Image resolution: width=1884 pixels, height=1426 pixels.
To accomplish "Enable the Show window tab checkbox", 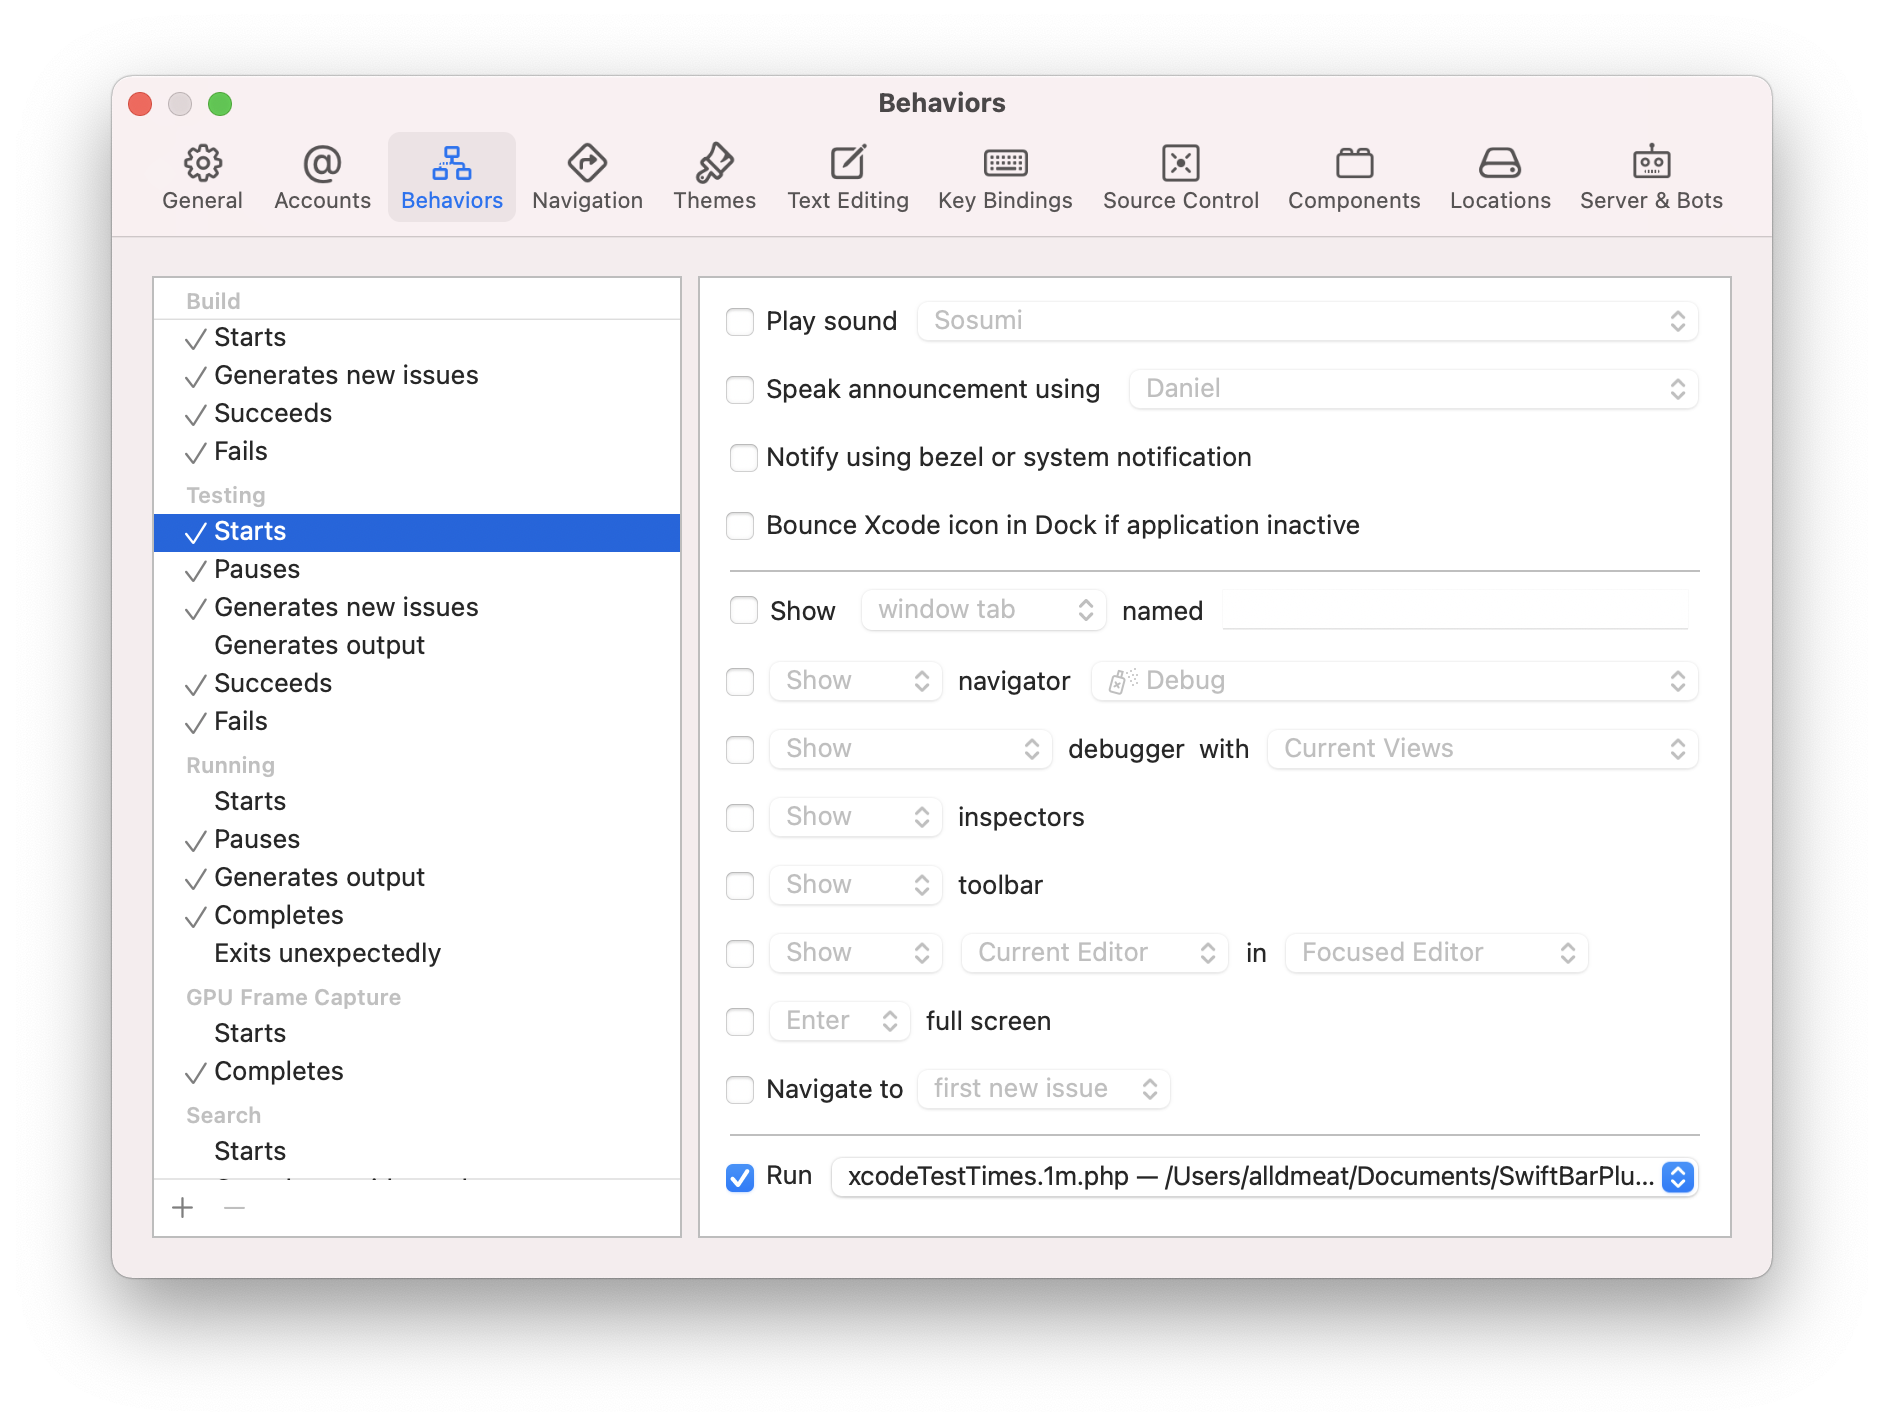I will (744, 610).
